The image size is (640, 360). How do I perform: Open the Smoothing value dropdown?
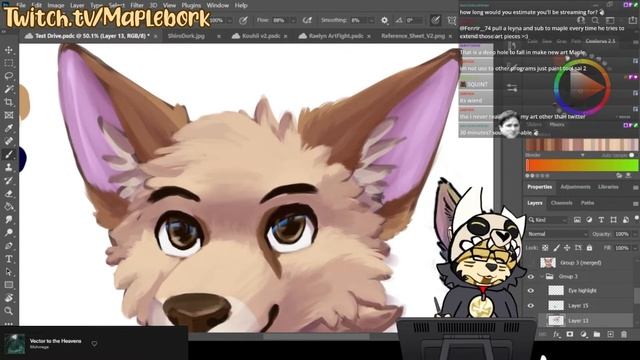pos(371,20)
